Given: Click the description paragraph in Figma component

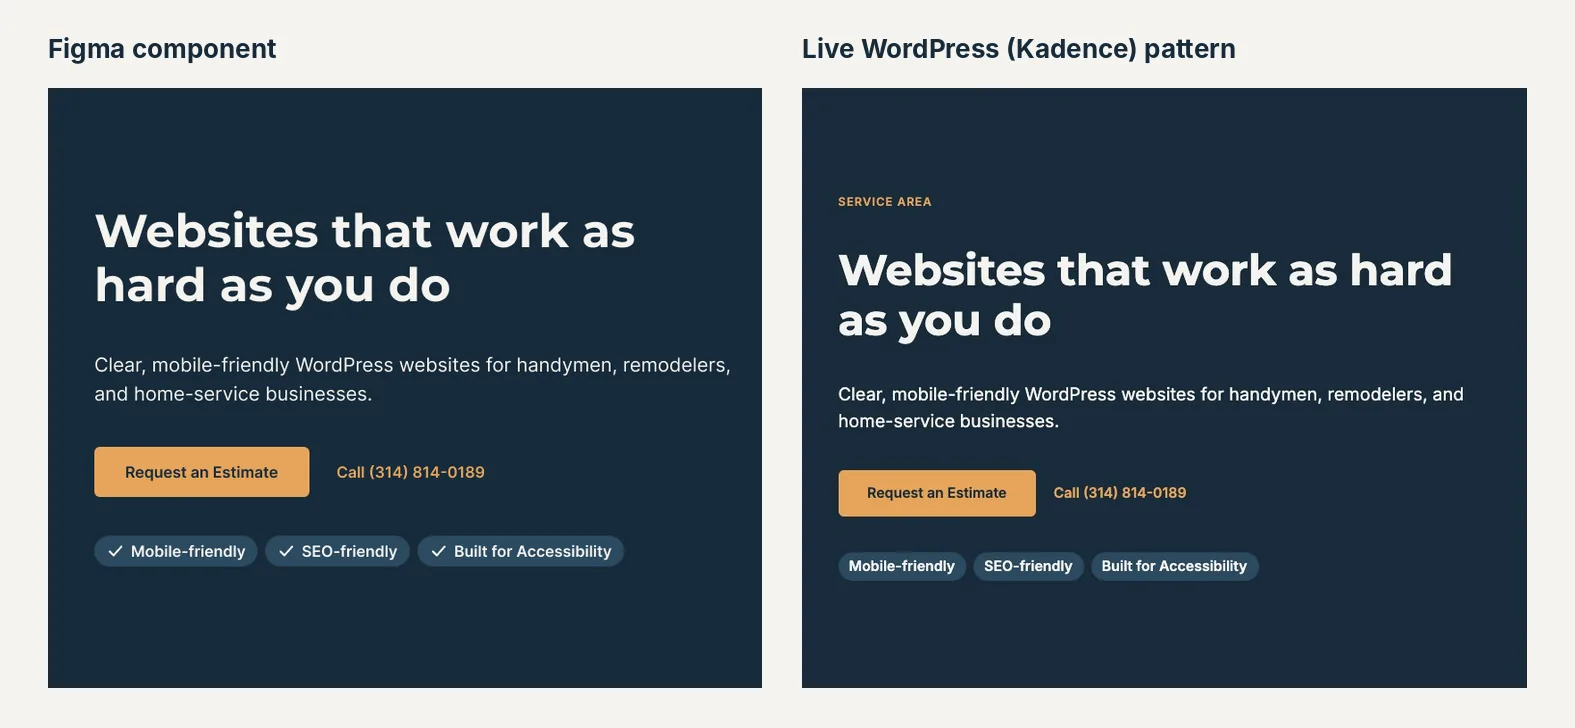Looking at the screenshot, I should pos(413,379).
